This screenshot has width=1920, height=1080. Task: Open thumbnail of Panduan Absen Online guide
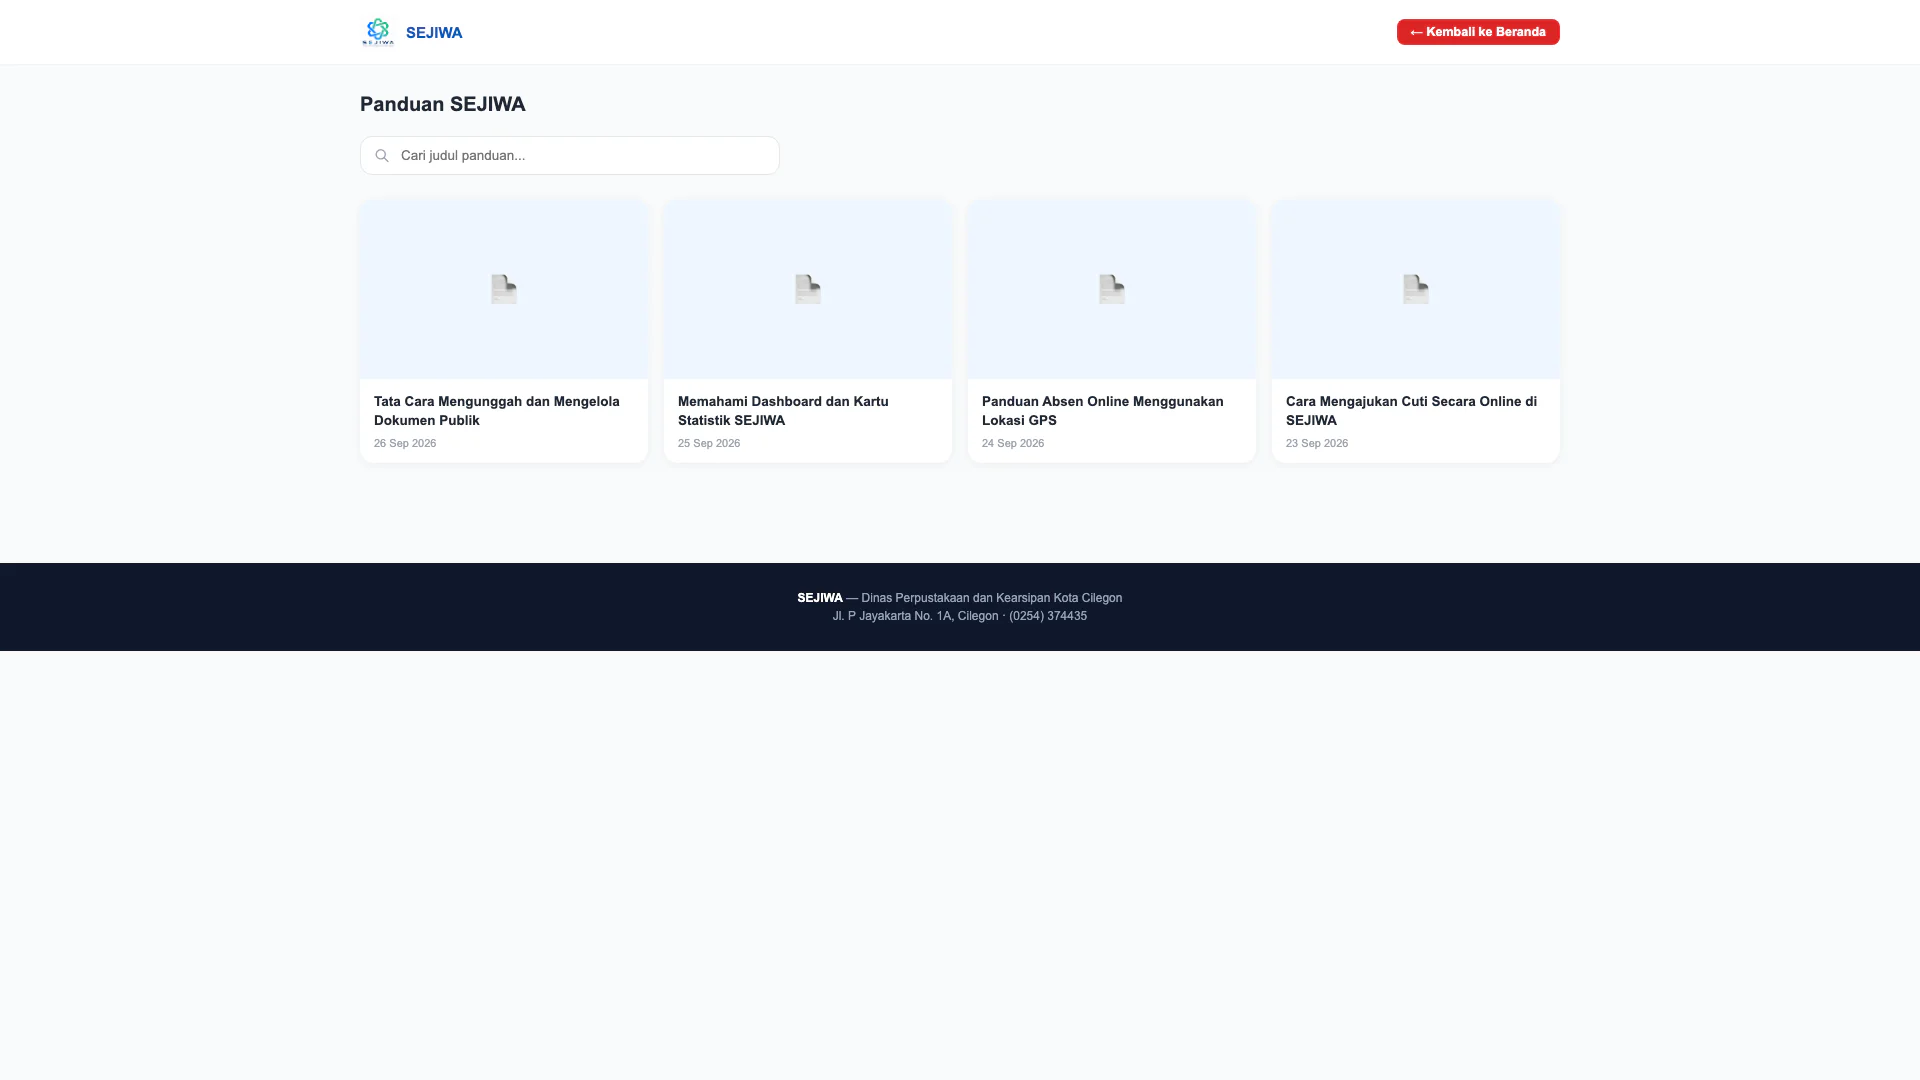click(1112, 289)
